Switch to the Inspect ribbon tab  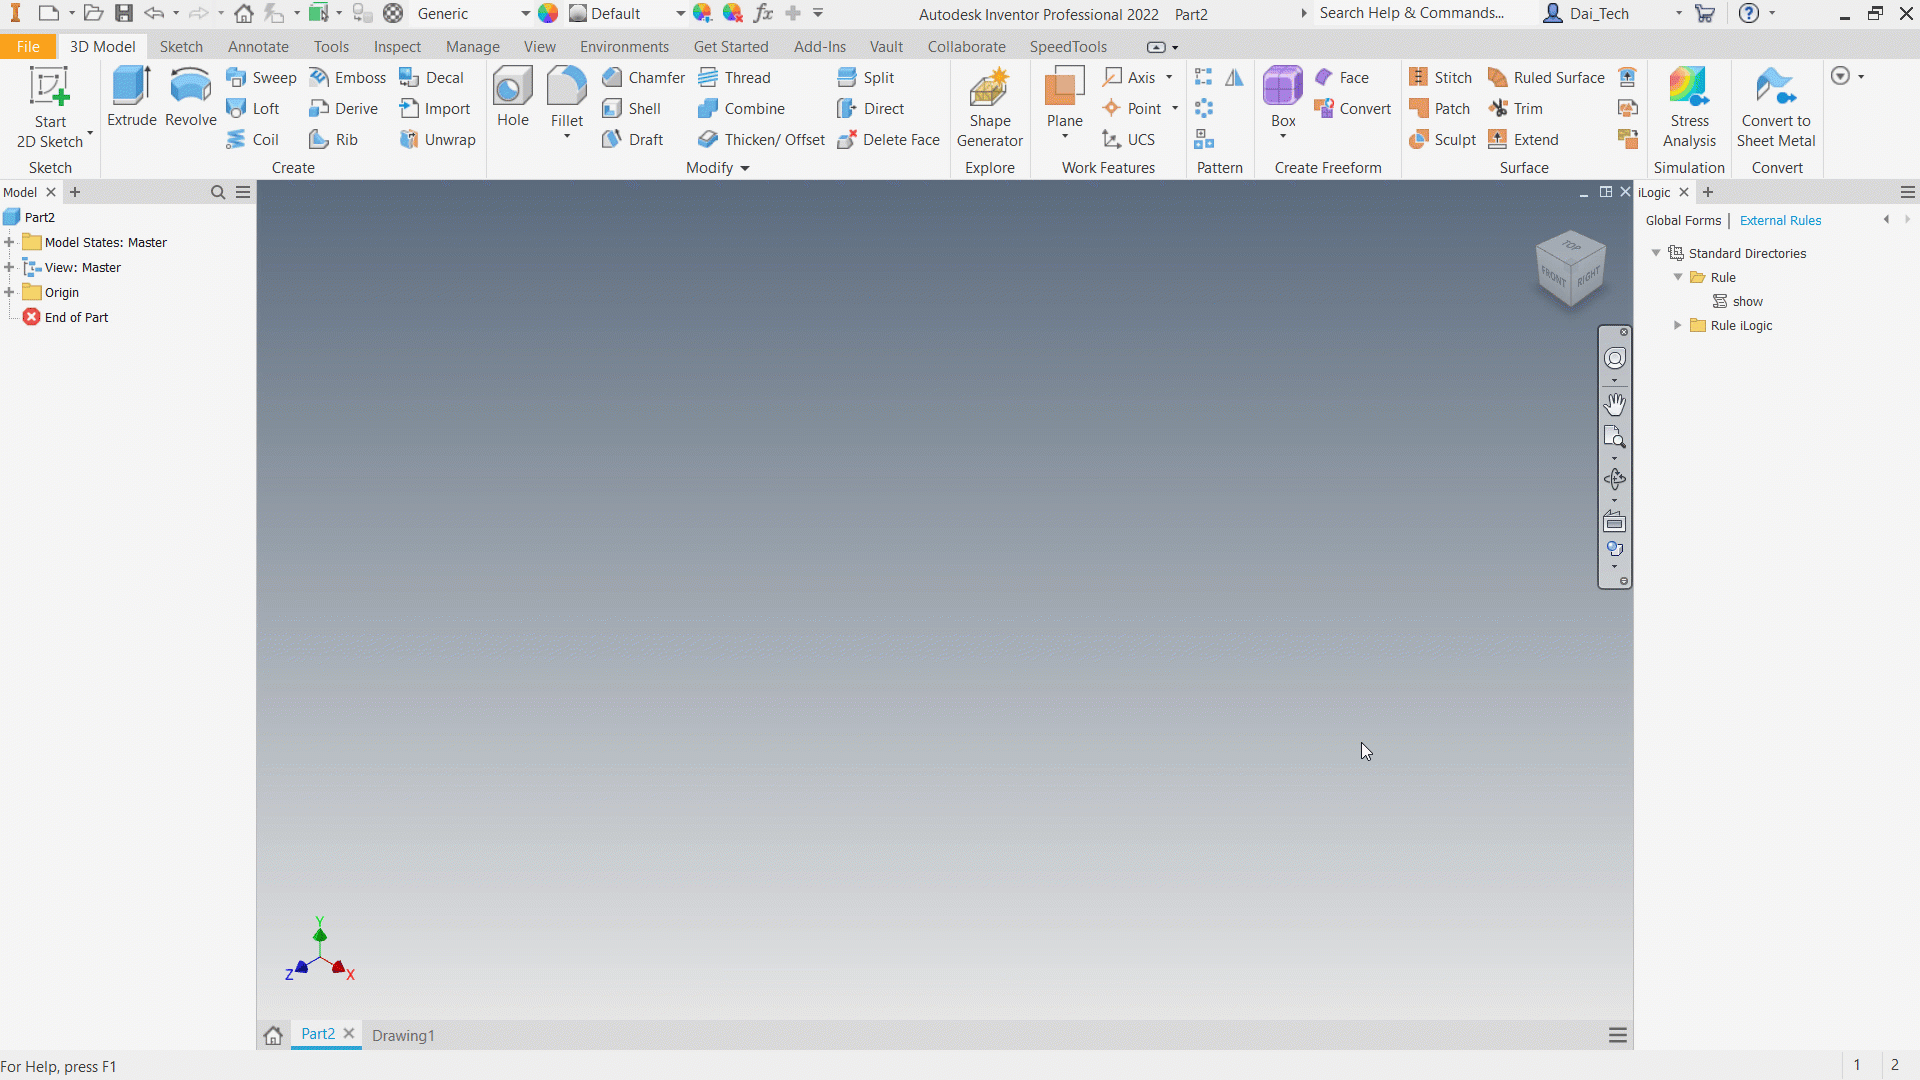pos(397,47)
